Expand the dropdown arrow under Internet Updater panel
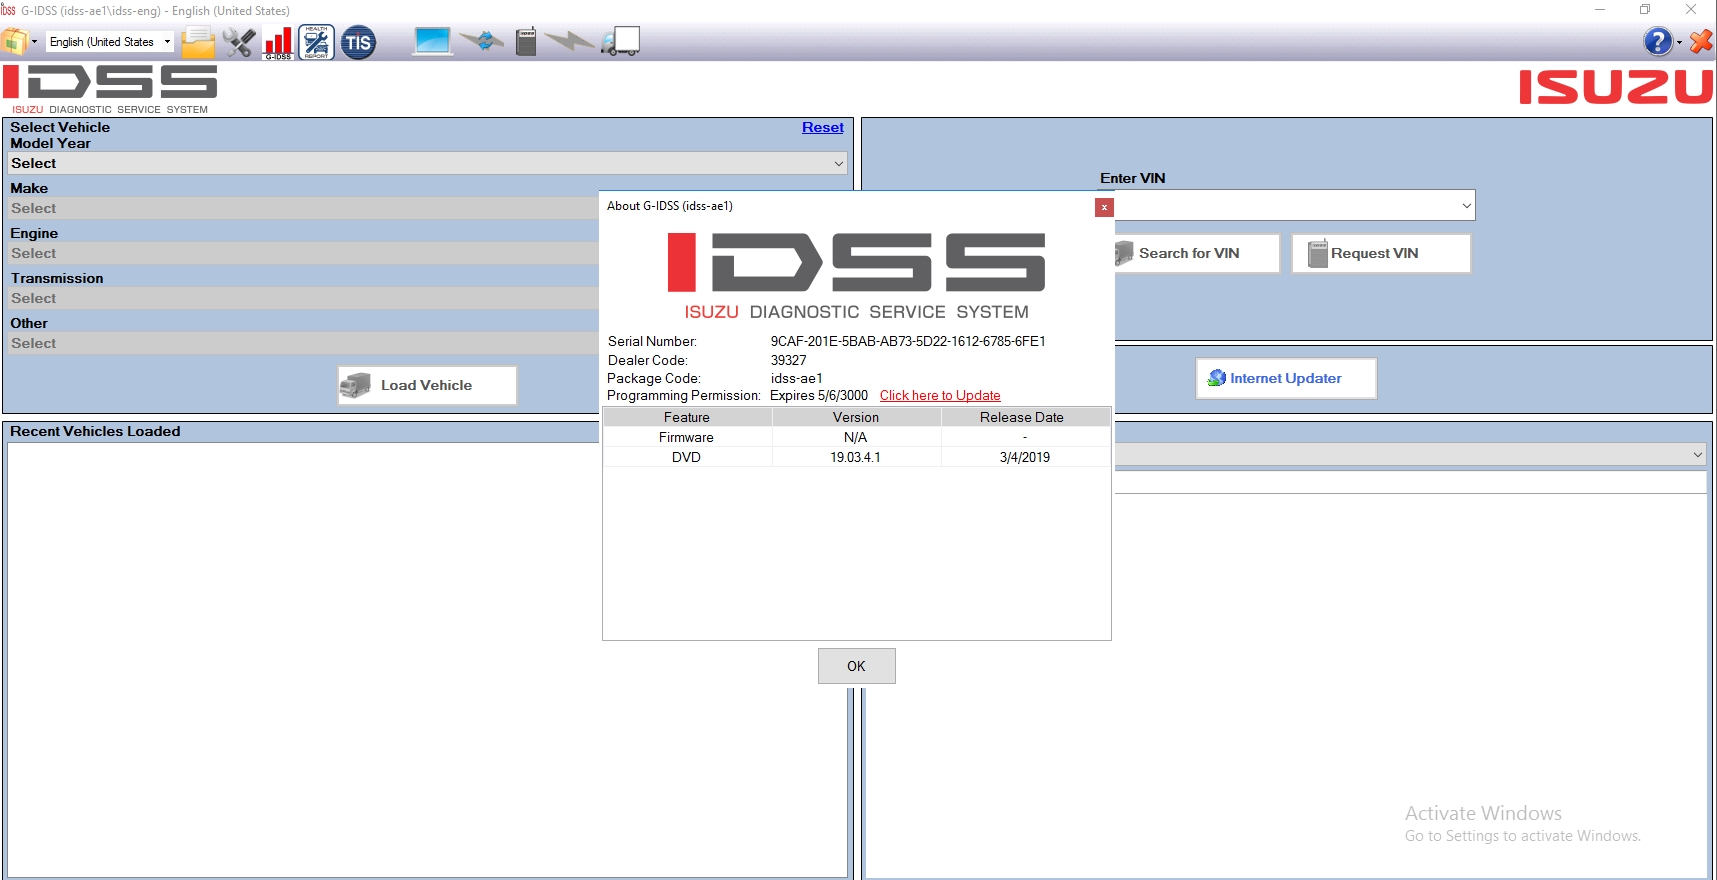The image size is (1717, 880). coord(1697,454)
